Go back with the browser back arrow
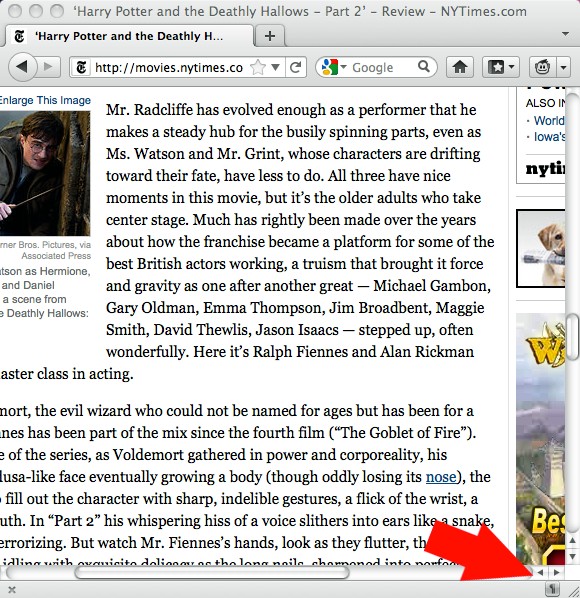Viewport: 580px width, 598px height. (22, 67)
